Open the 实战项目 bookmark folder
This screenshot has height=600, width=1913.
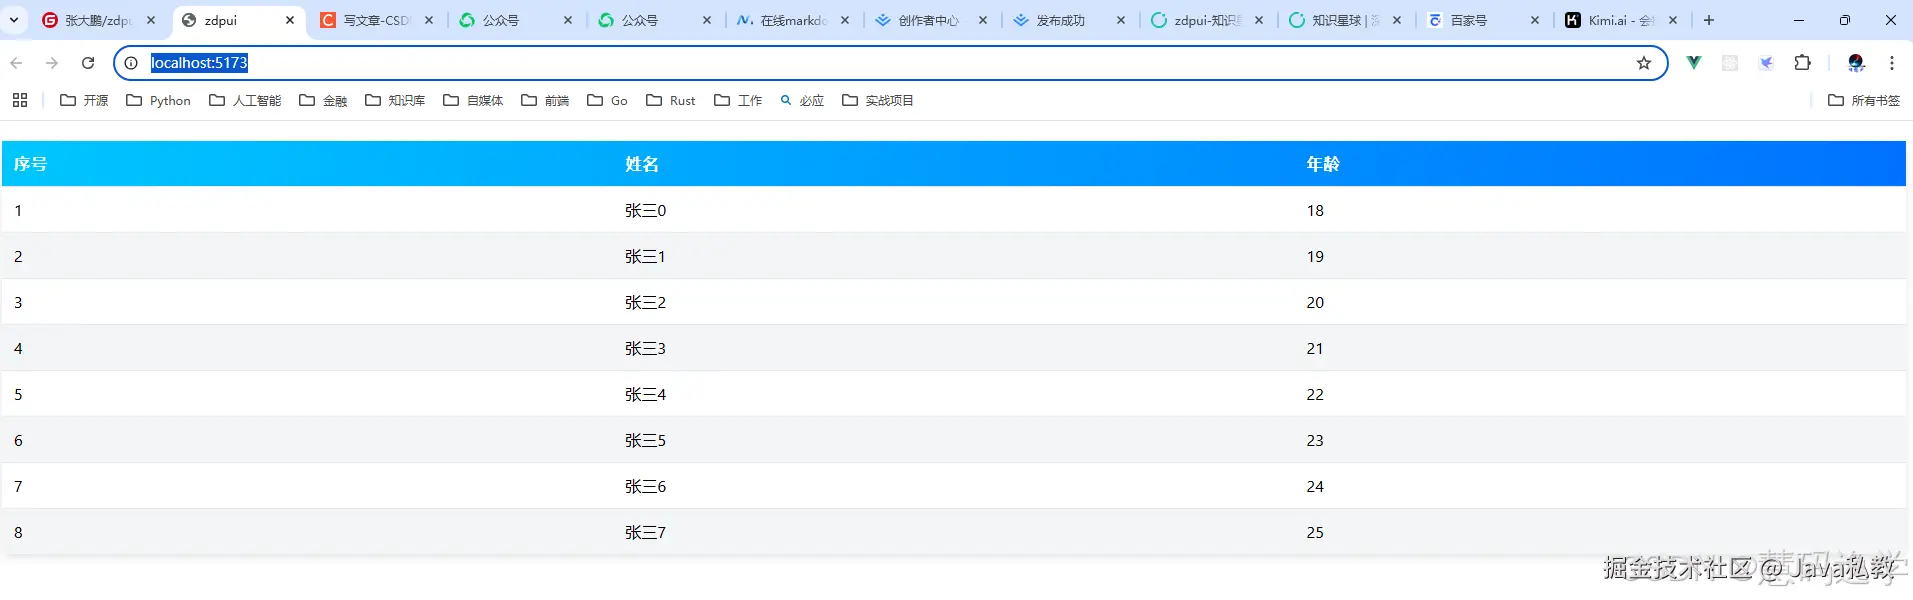click(x=878, y=100)
